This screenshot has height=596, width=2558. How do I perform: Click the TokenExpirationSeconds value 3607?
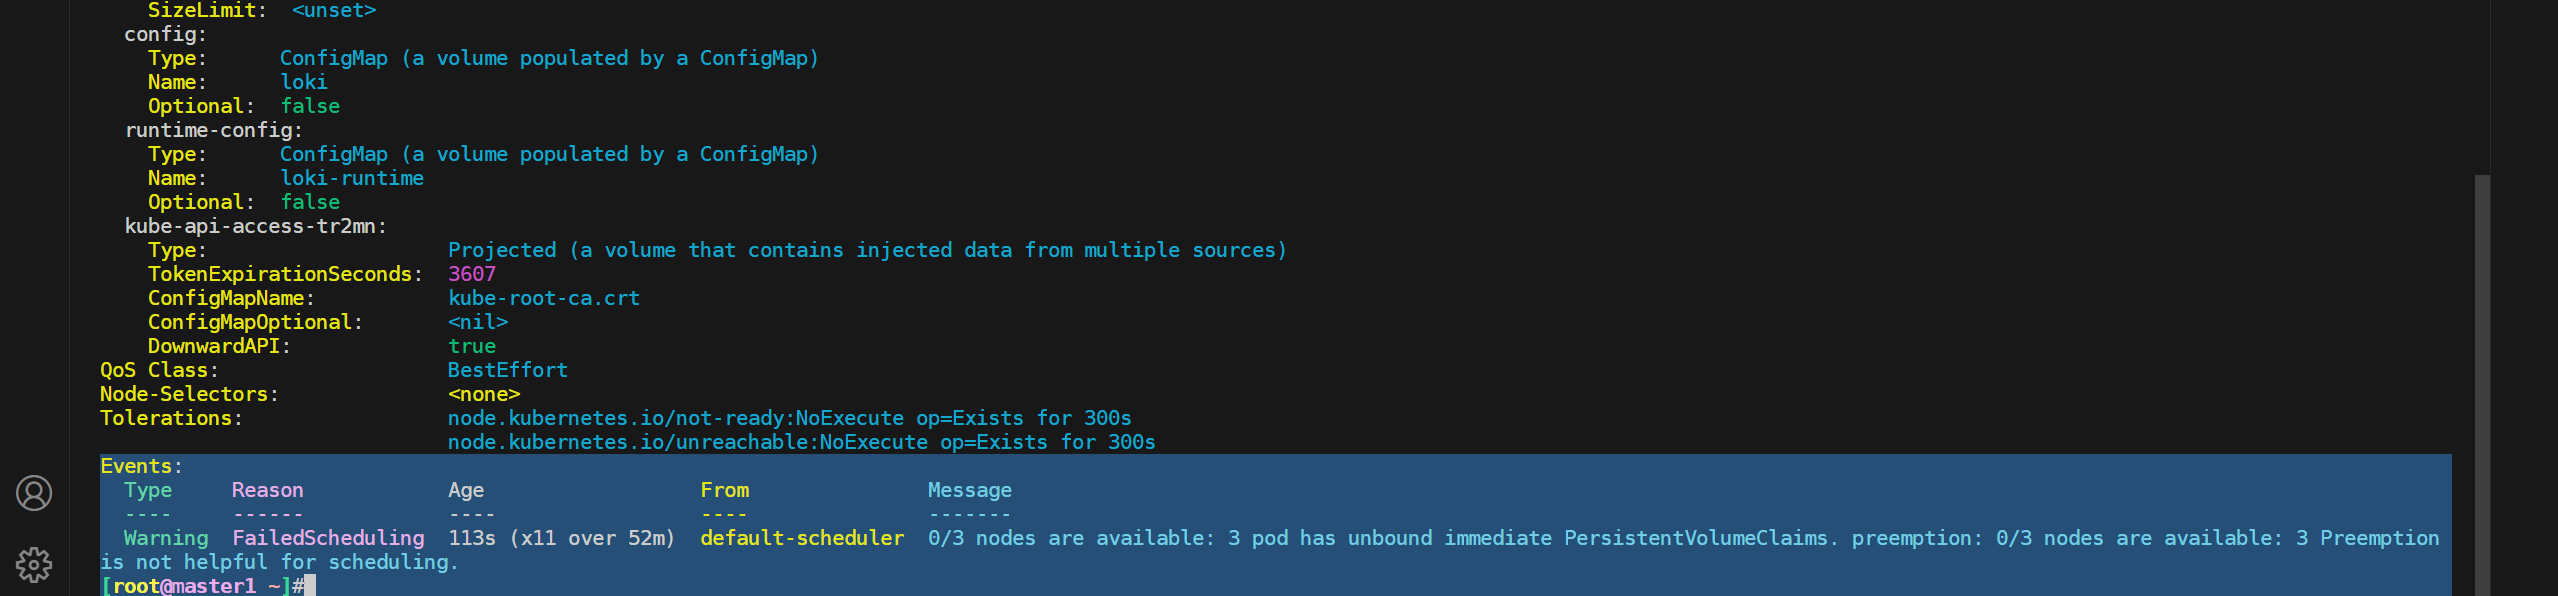(x=472, y=274)
